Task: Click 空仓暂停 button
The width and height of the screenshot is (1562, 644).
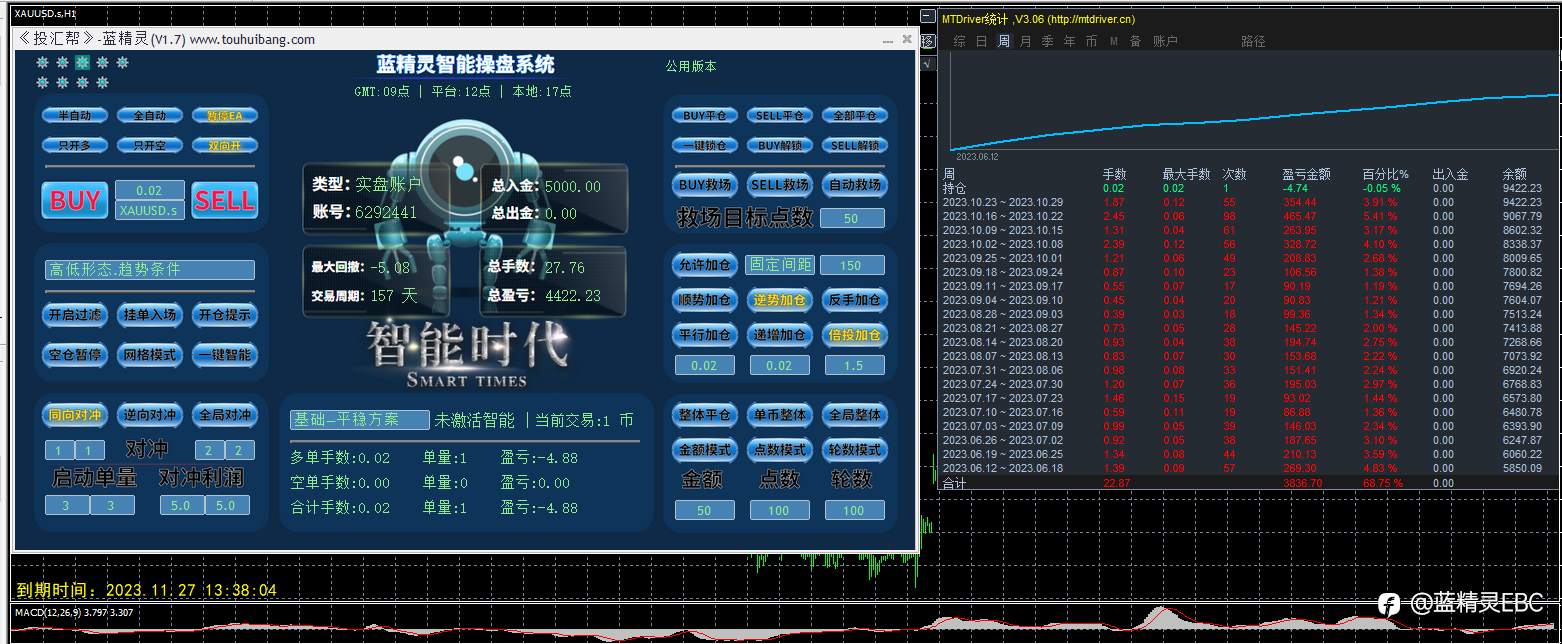Action: pos(75,355)
